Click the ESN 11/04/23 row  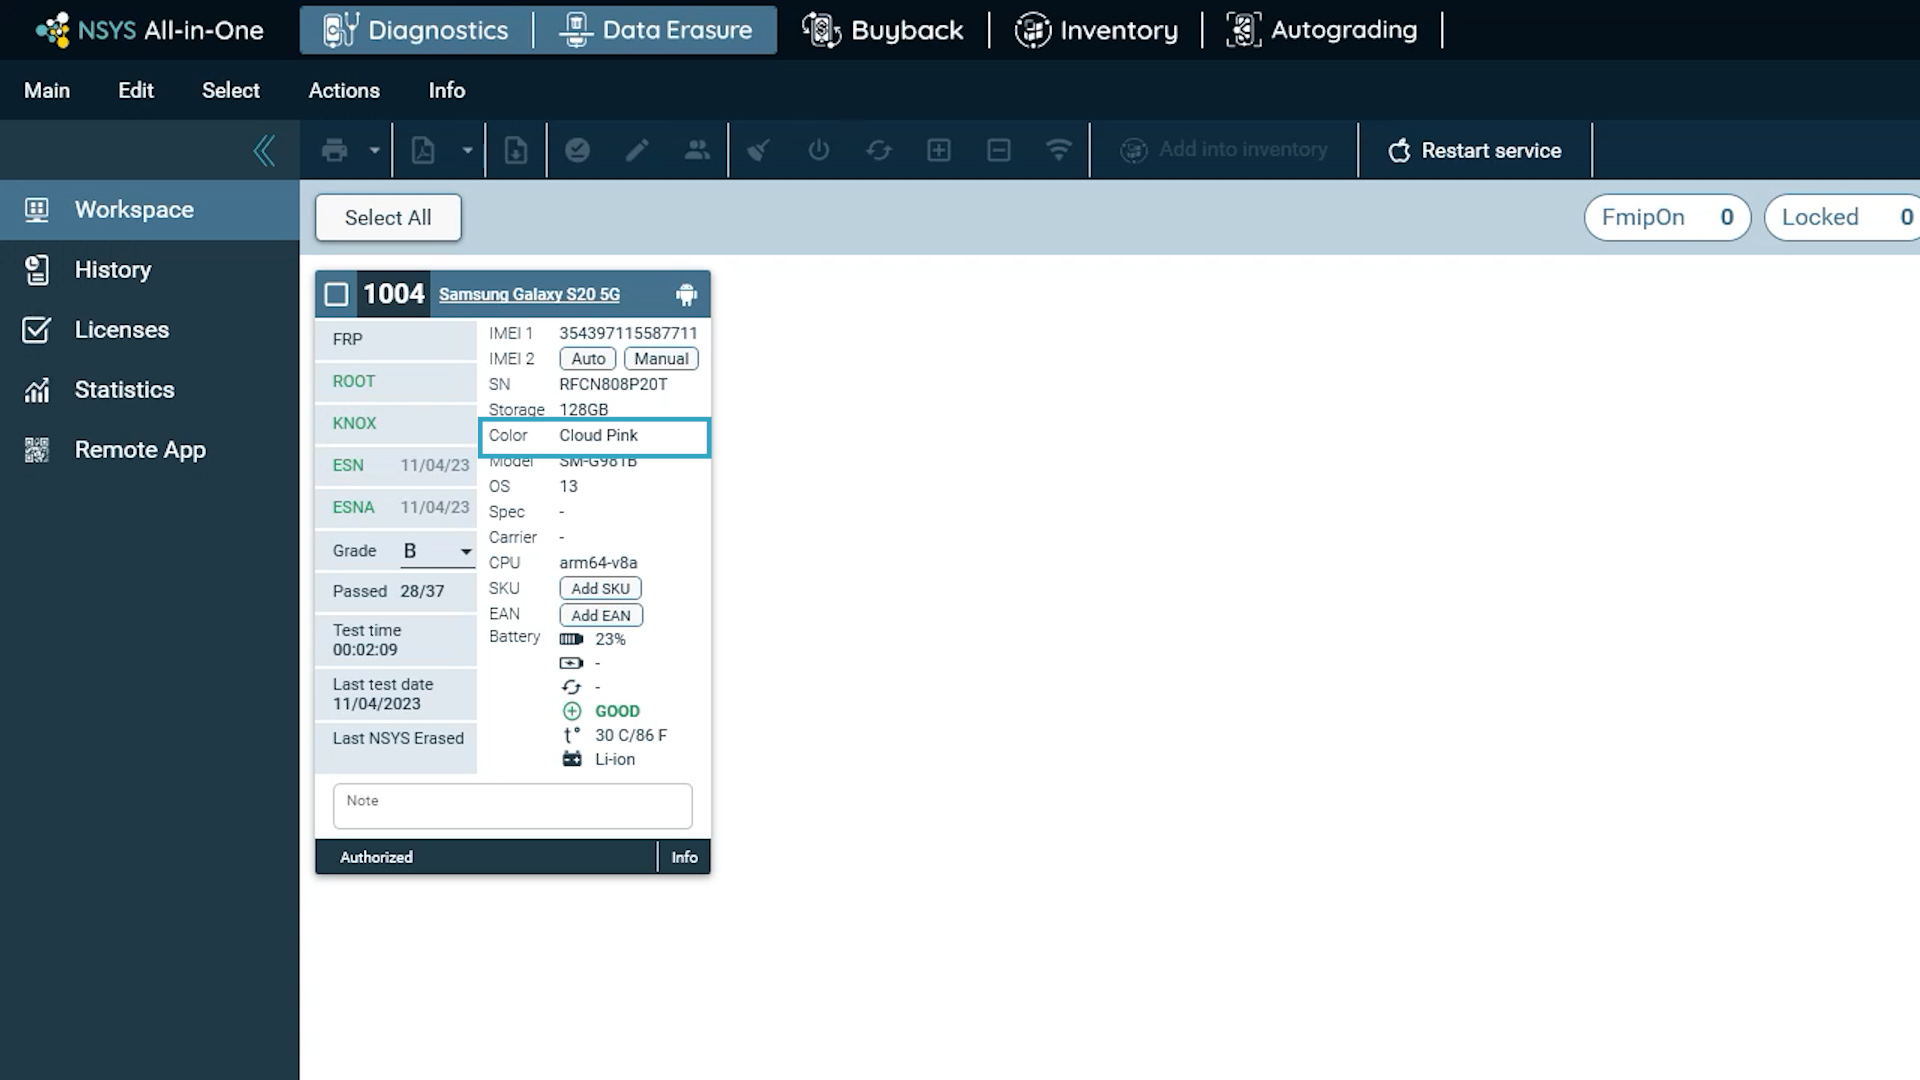[x=396, y=466]
